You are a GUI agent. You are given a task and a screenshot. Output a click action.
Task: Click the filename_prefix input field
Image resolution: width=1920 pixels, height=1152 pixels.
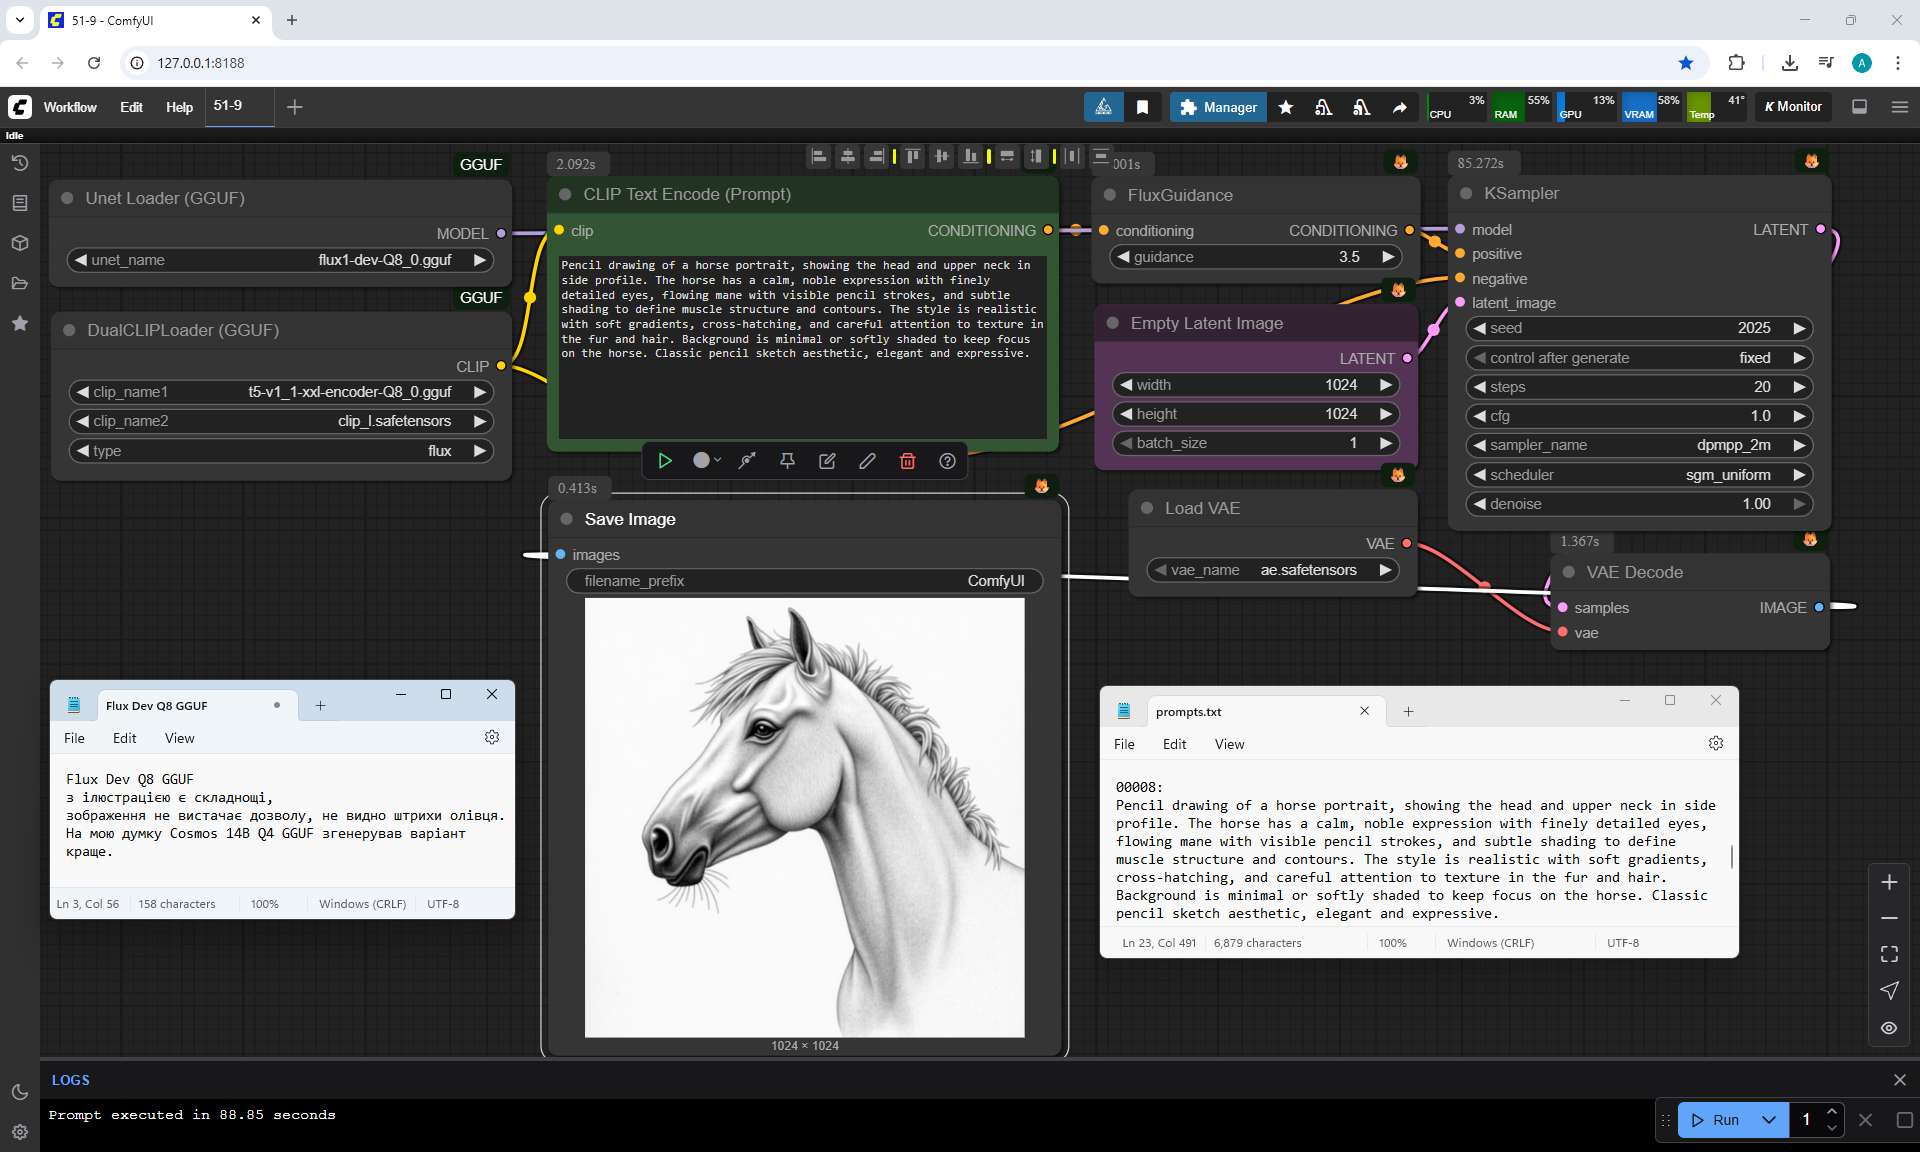coord(804,581)
